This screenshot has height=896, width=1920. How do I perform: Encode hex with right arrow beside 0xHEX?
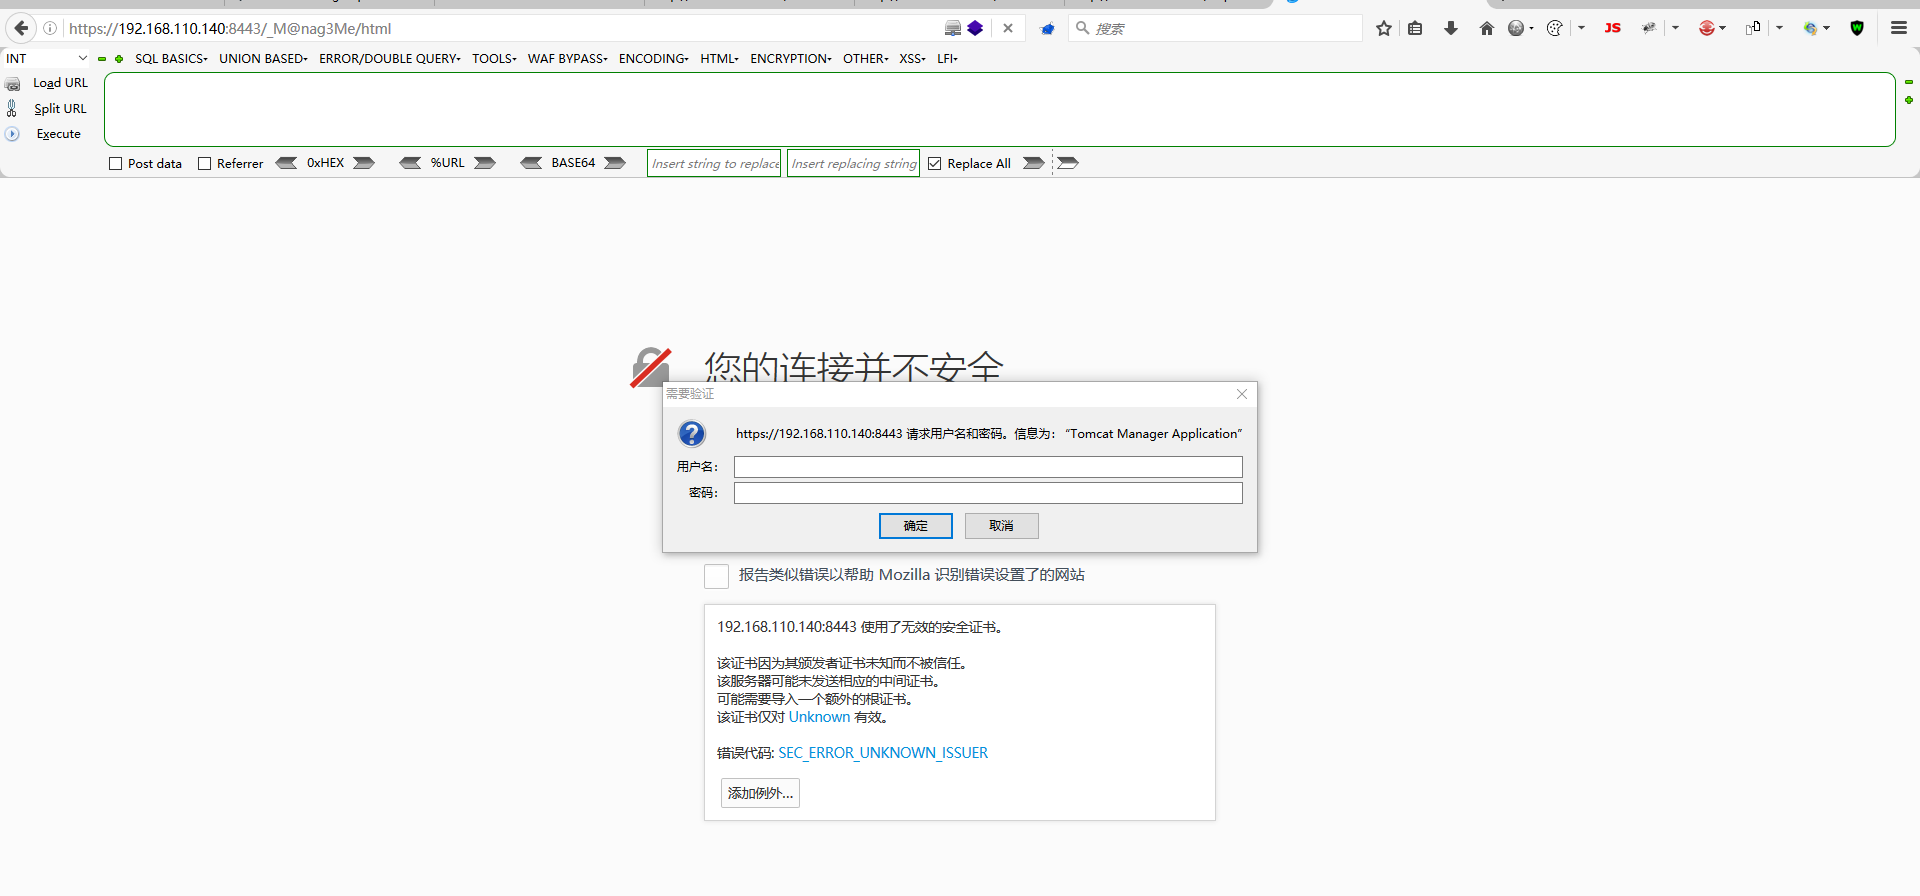pos(364,163)
